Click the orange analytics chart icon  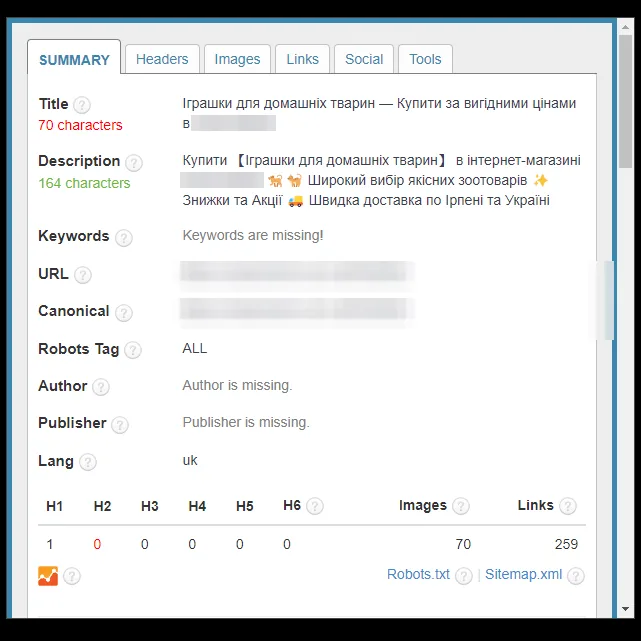pos(48,576)
